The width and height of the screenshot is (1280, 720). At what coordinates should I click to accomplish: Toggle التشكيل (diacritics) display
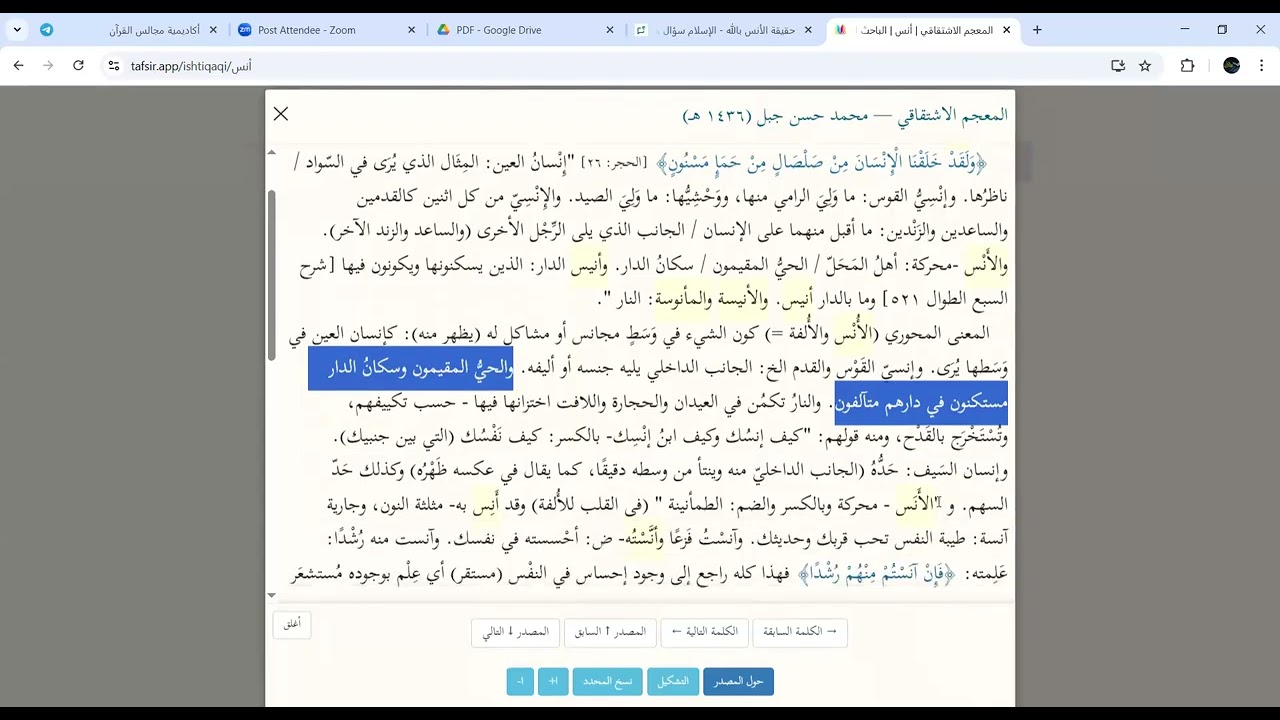click(x=673, y=681)
